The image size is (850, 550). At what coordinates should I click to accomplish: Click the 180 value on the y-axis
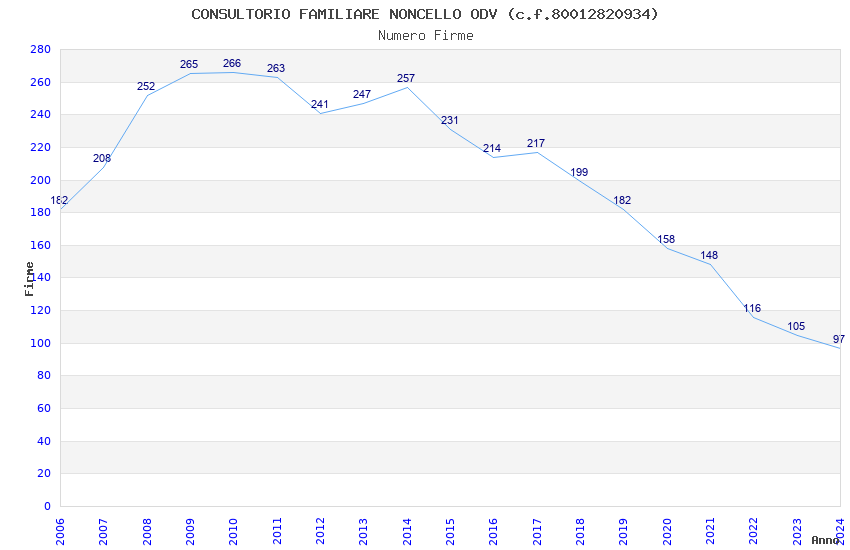point(41,212)
